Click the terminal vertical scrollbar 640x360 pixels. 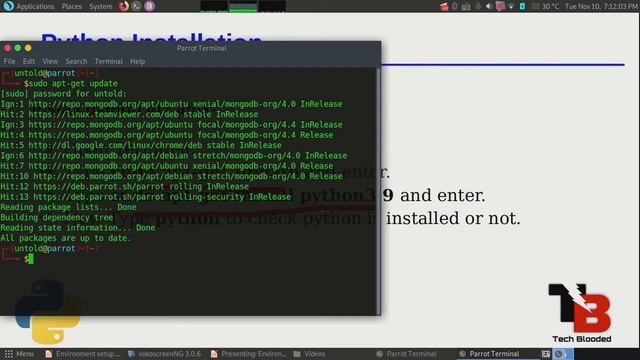pos(378,191)
